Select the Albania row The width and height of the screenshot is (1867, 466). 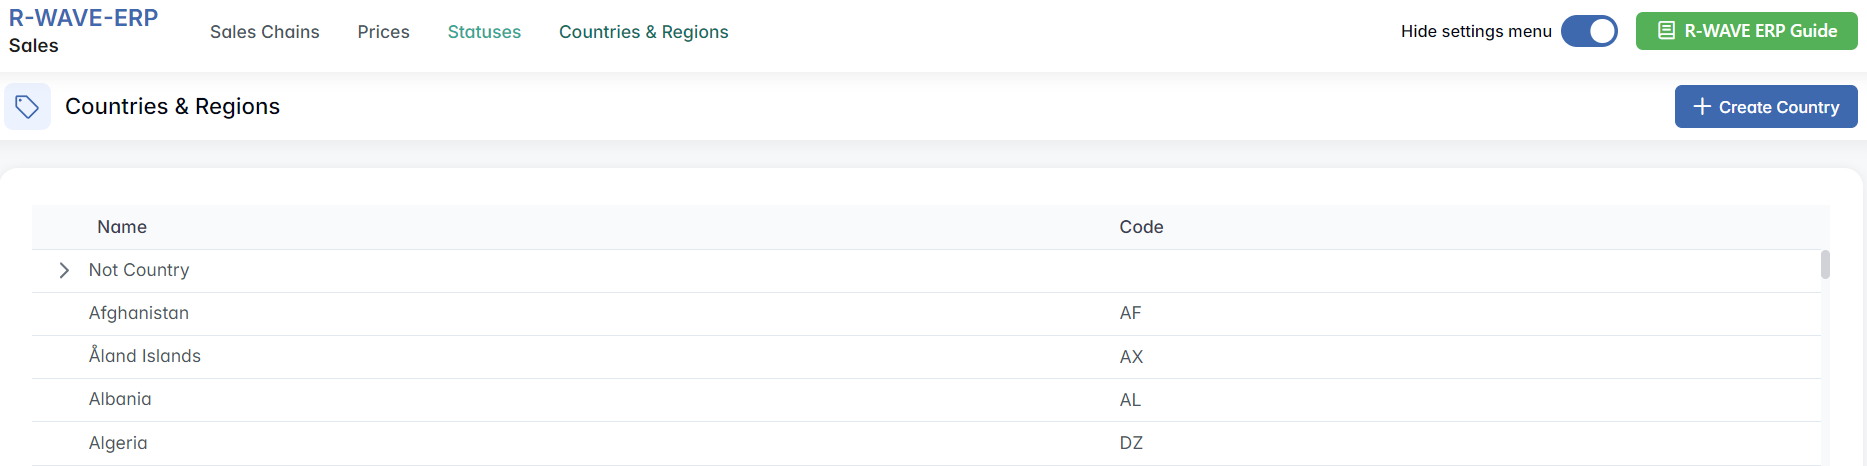[120, 399]
